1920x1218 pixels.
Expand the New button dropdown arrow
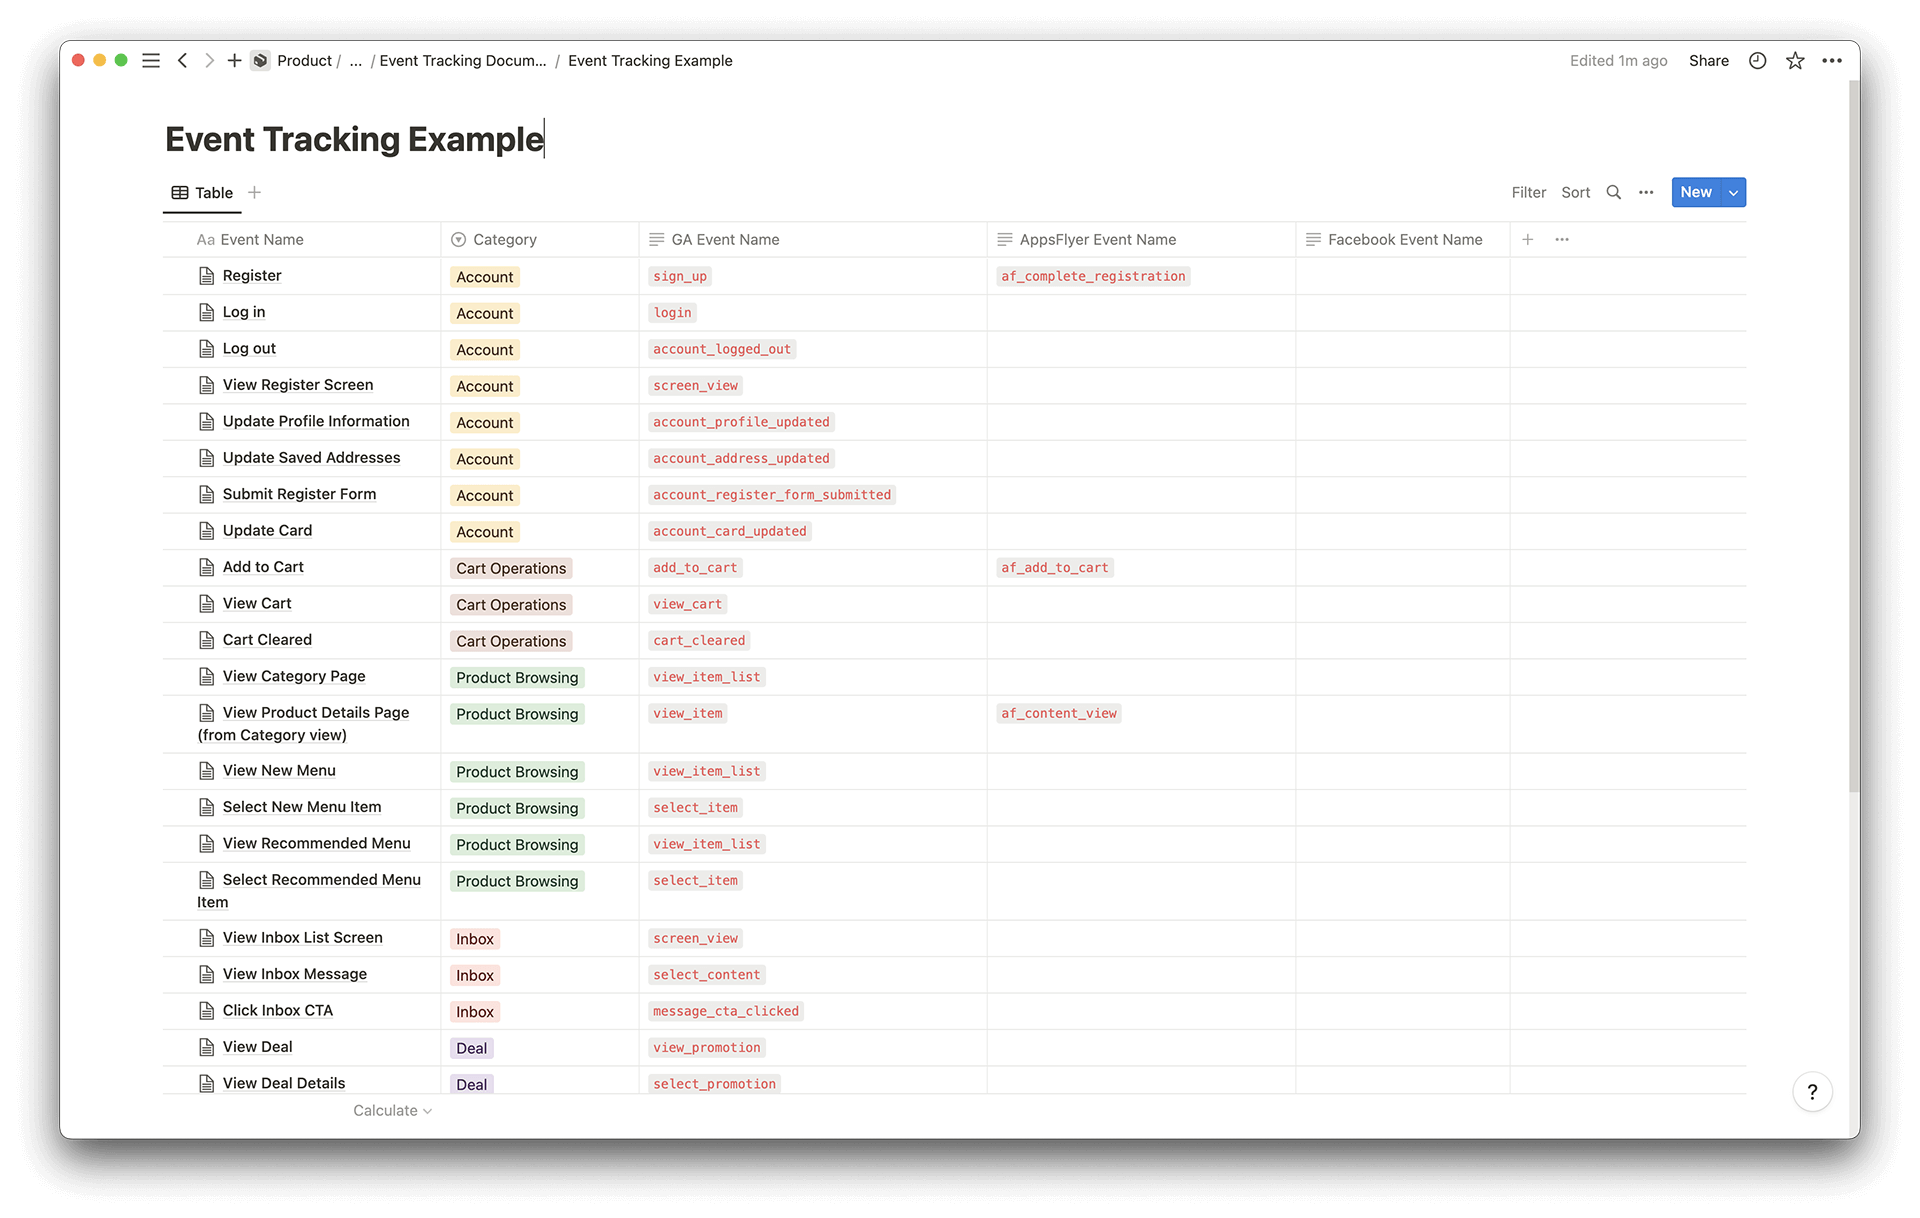tap(1733, 192)
